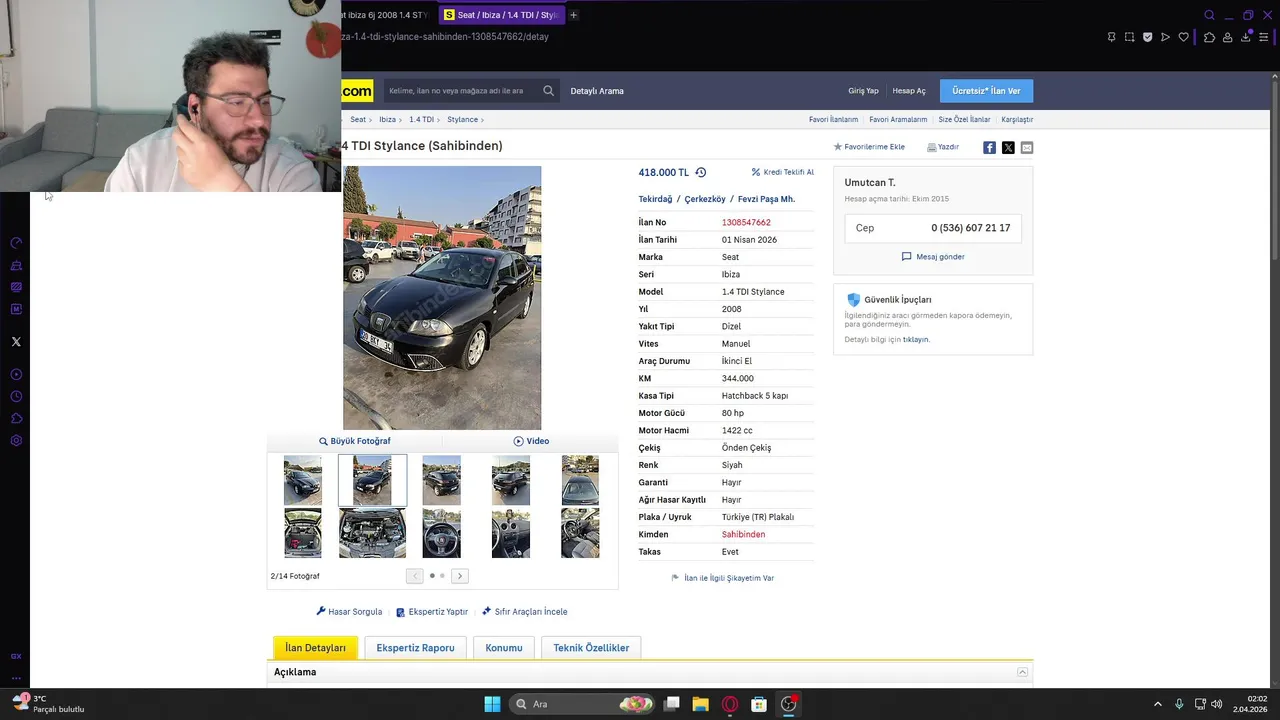This screenshot has height=720, width=1280.
Task: Click Ekspertiz Yaptır link
Action: [x=432, y=612]
